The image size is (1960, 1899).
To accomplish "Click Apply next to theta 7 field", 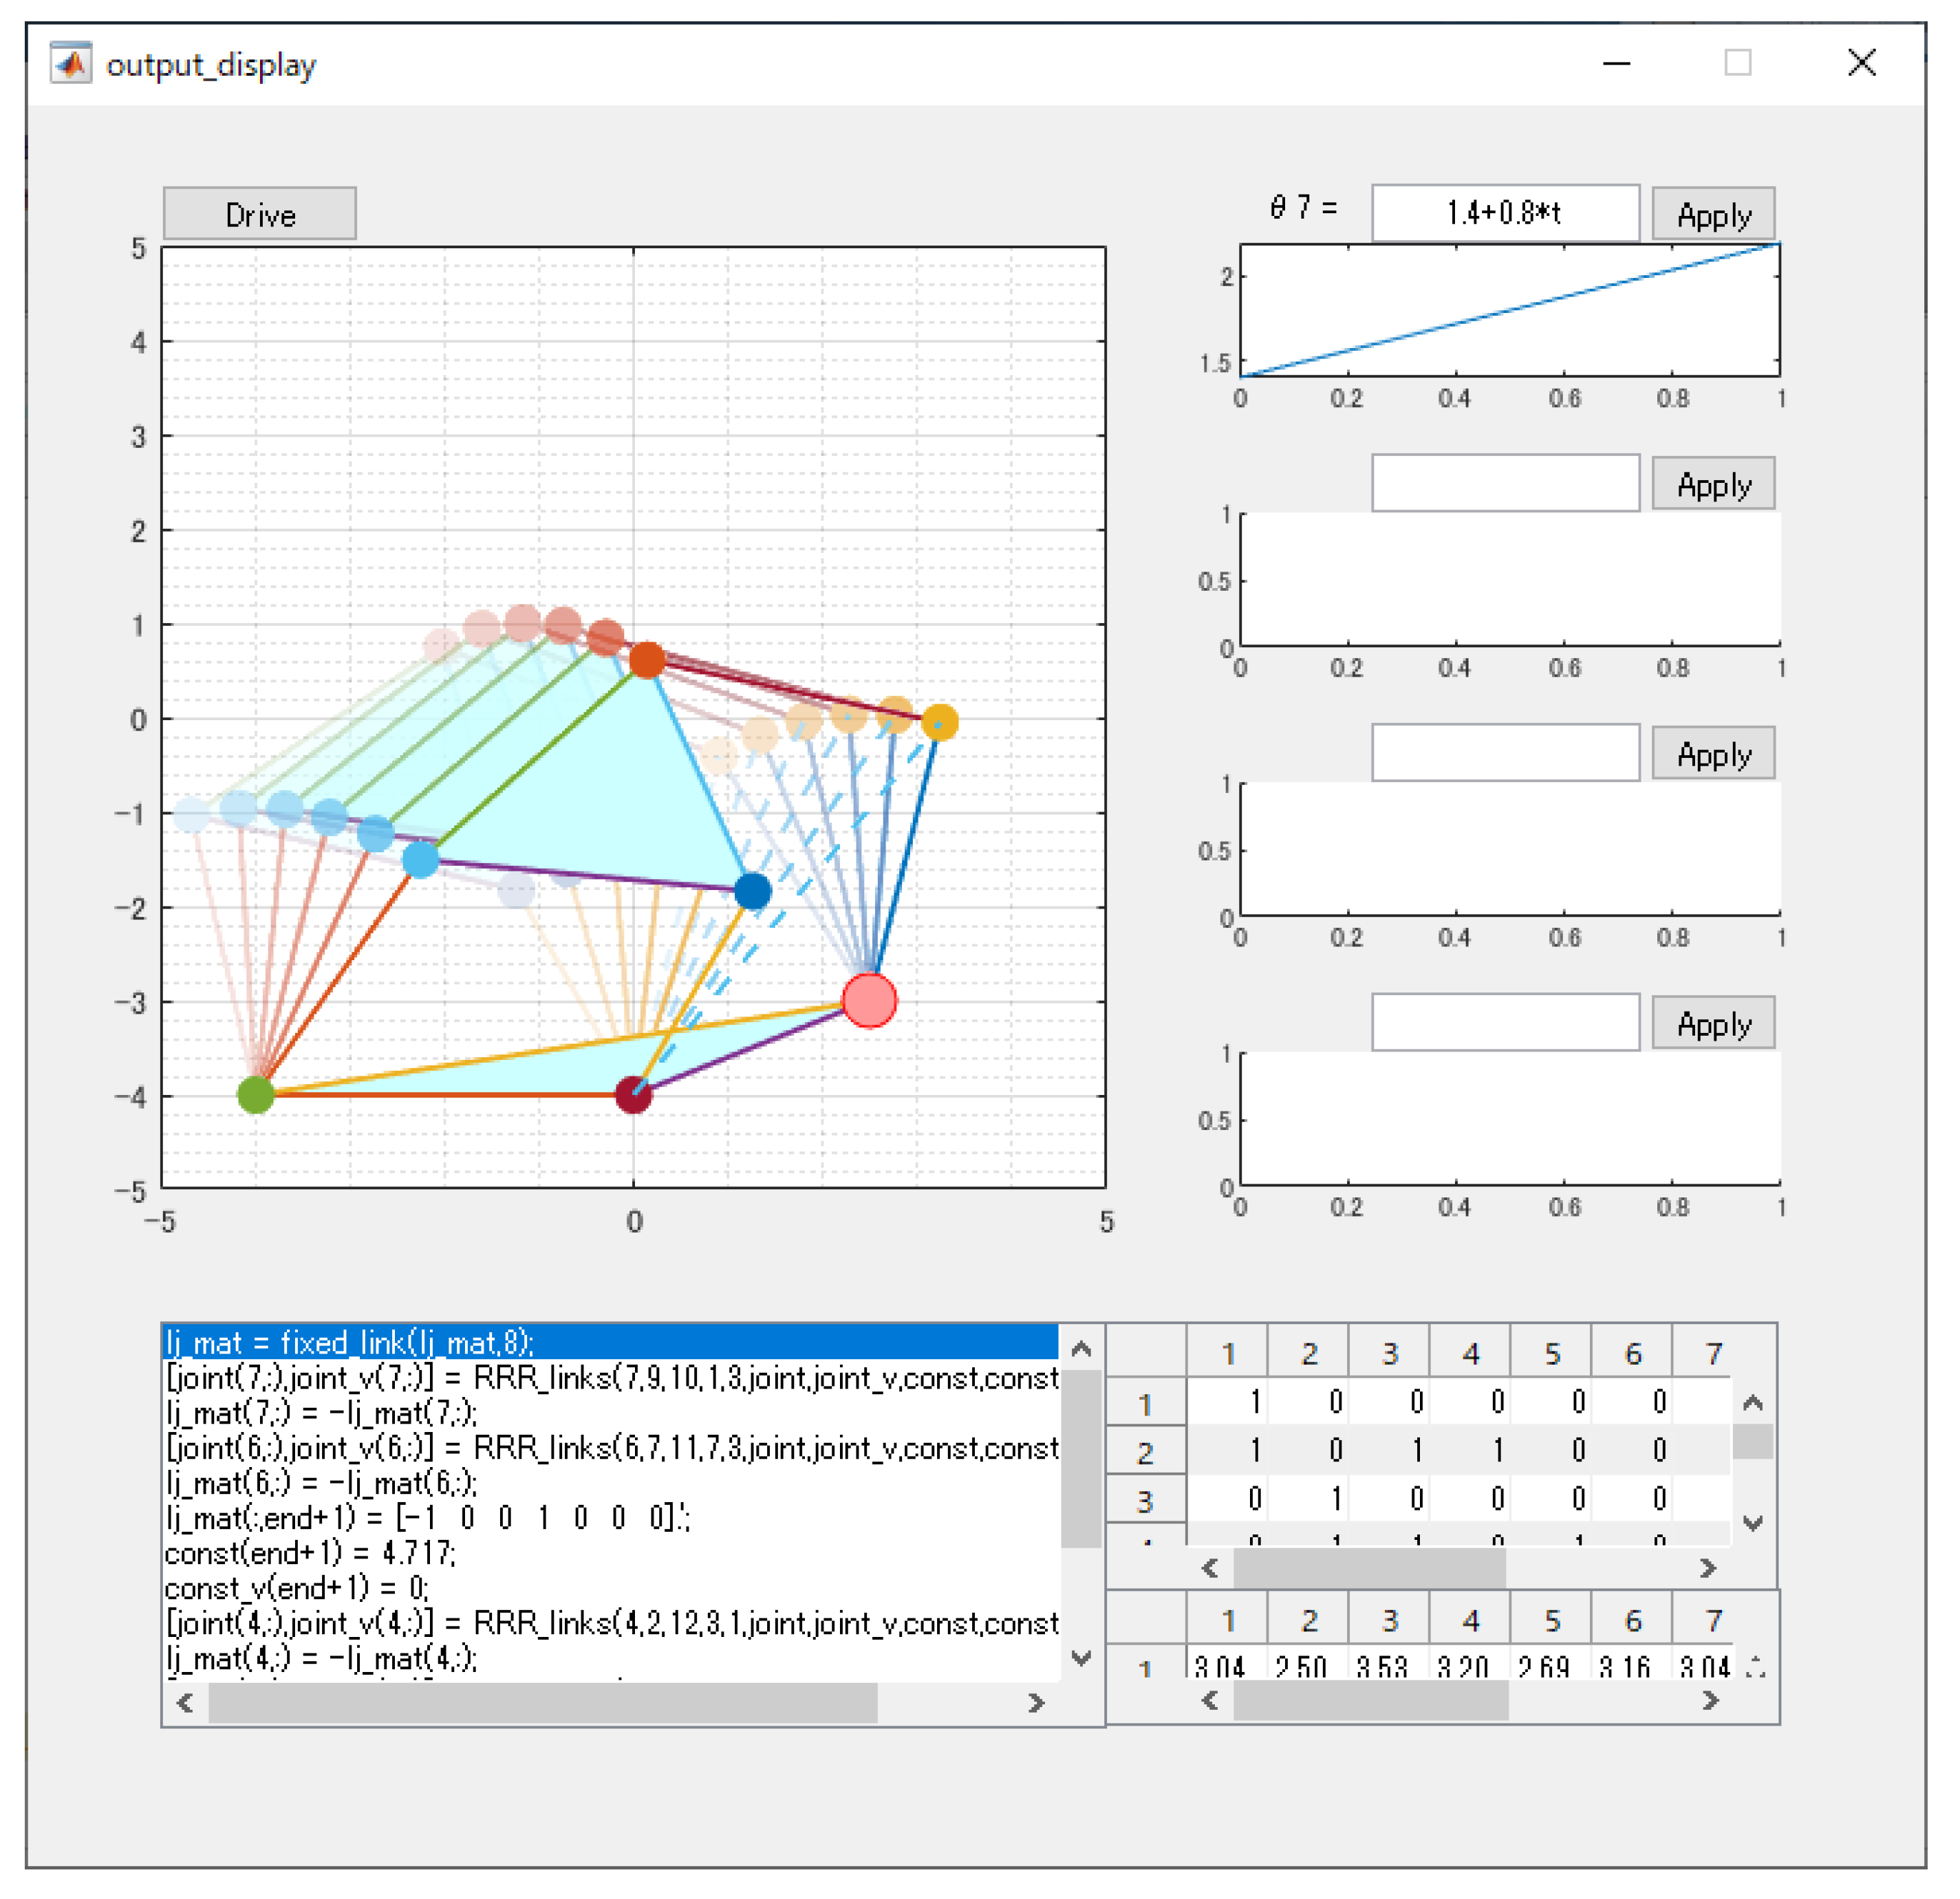I will 1712,214.
